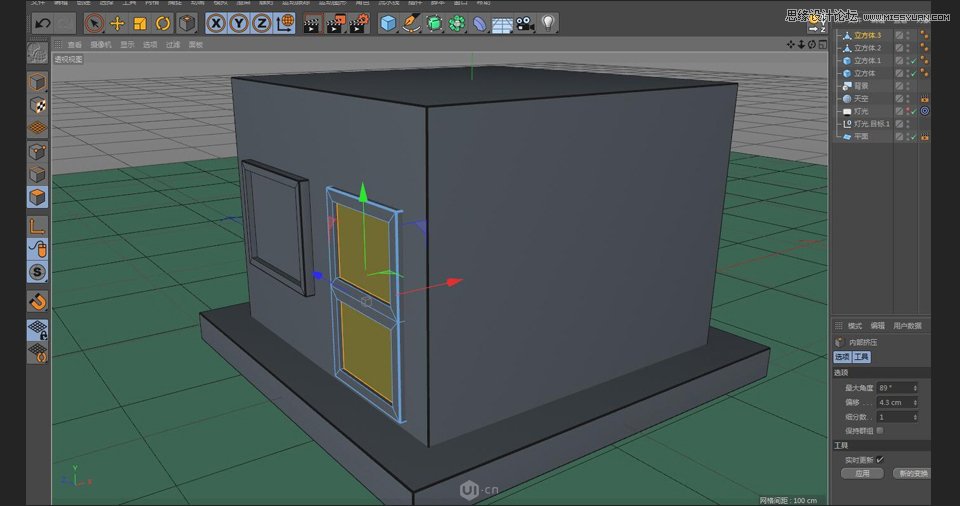Toggle the Y axis lock

(x=239, y=24)
